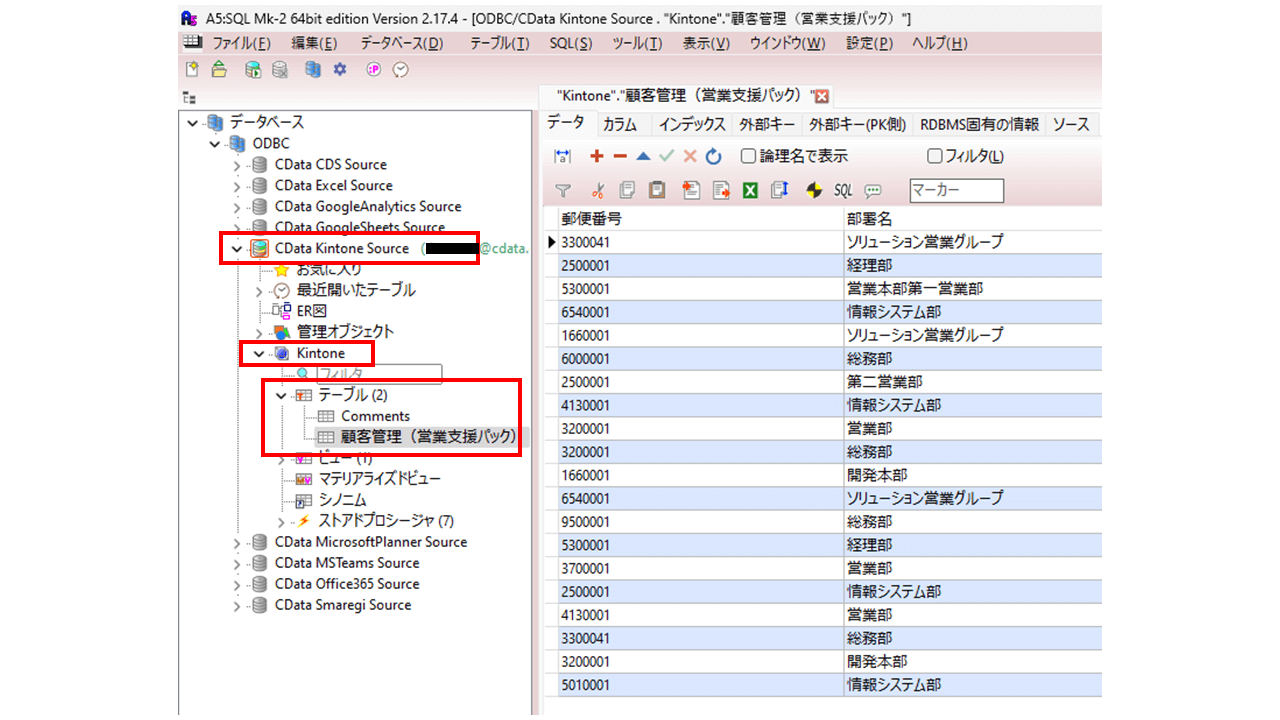Expand the CData CDS Source node
The width and height of the screenshot is (1280, 720).
pos(237,165)
